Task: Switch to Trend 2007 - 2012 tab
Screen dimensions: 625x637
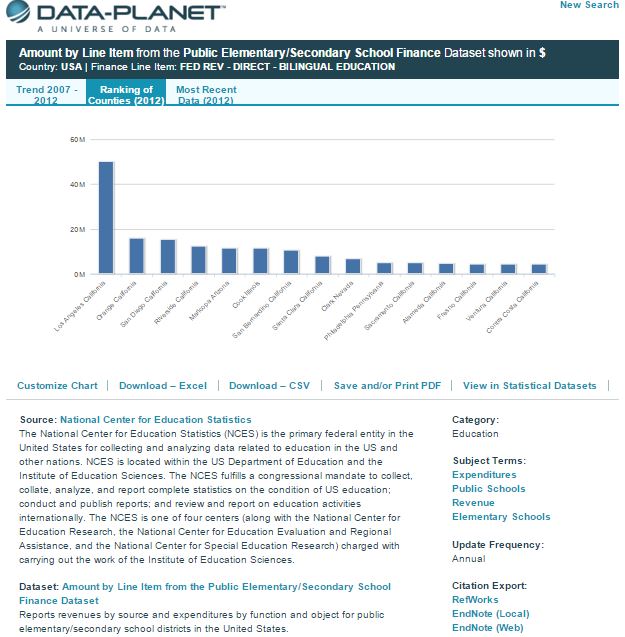Action: (x=46, y=94)
